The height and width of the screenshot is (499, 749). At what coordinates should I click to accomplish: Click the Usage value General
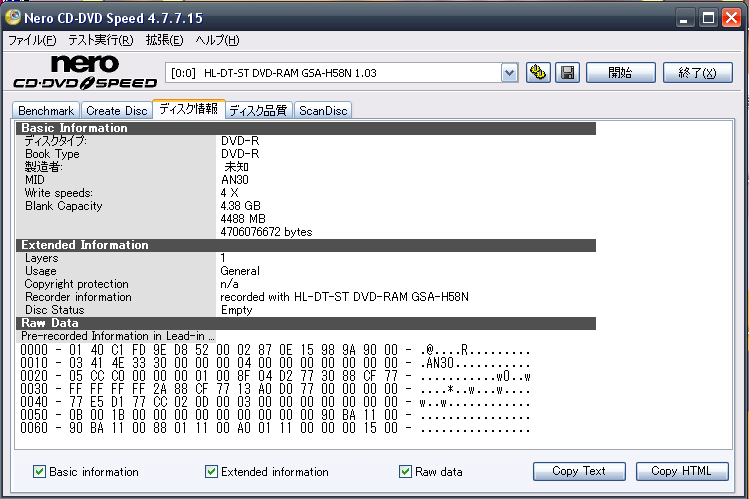[240, 271]
